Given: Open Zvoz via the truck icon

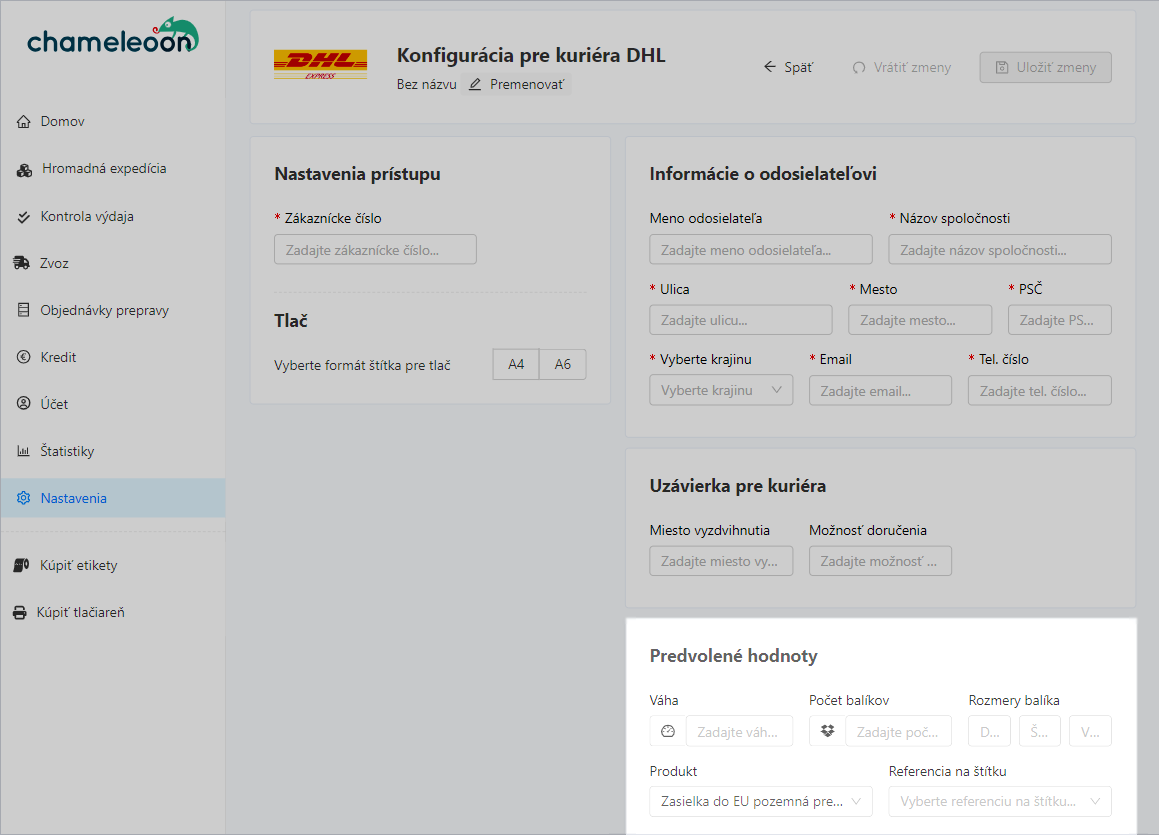Looking at the screenshot, I should (24, 263).
